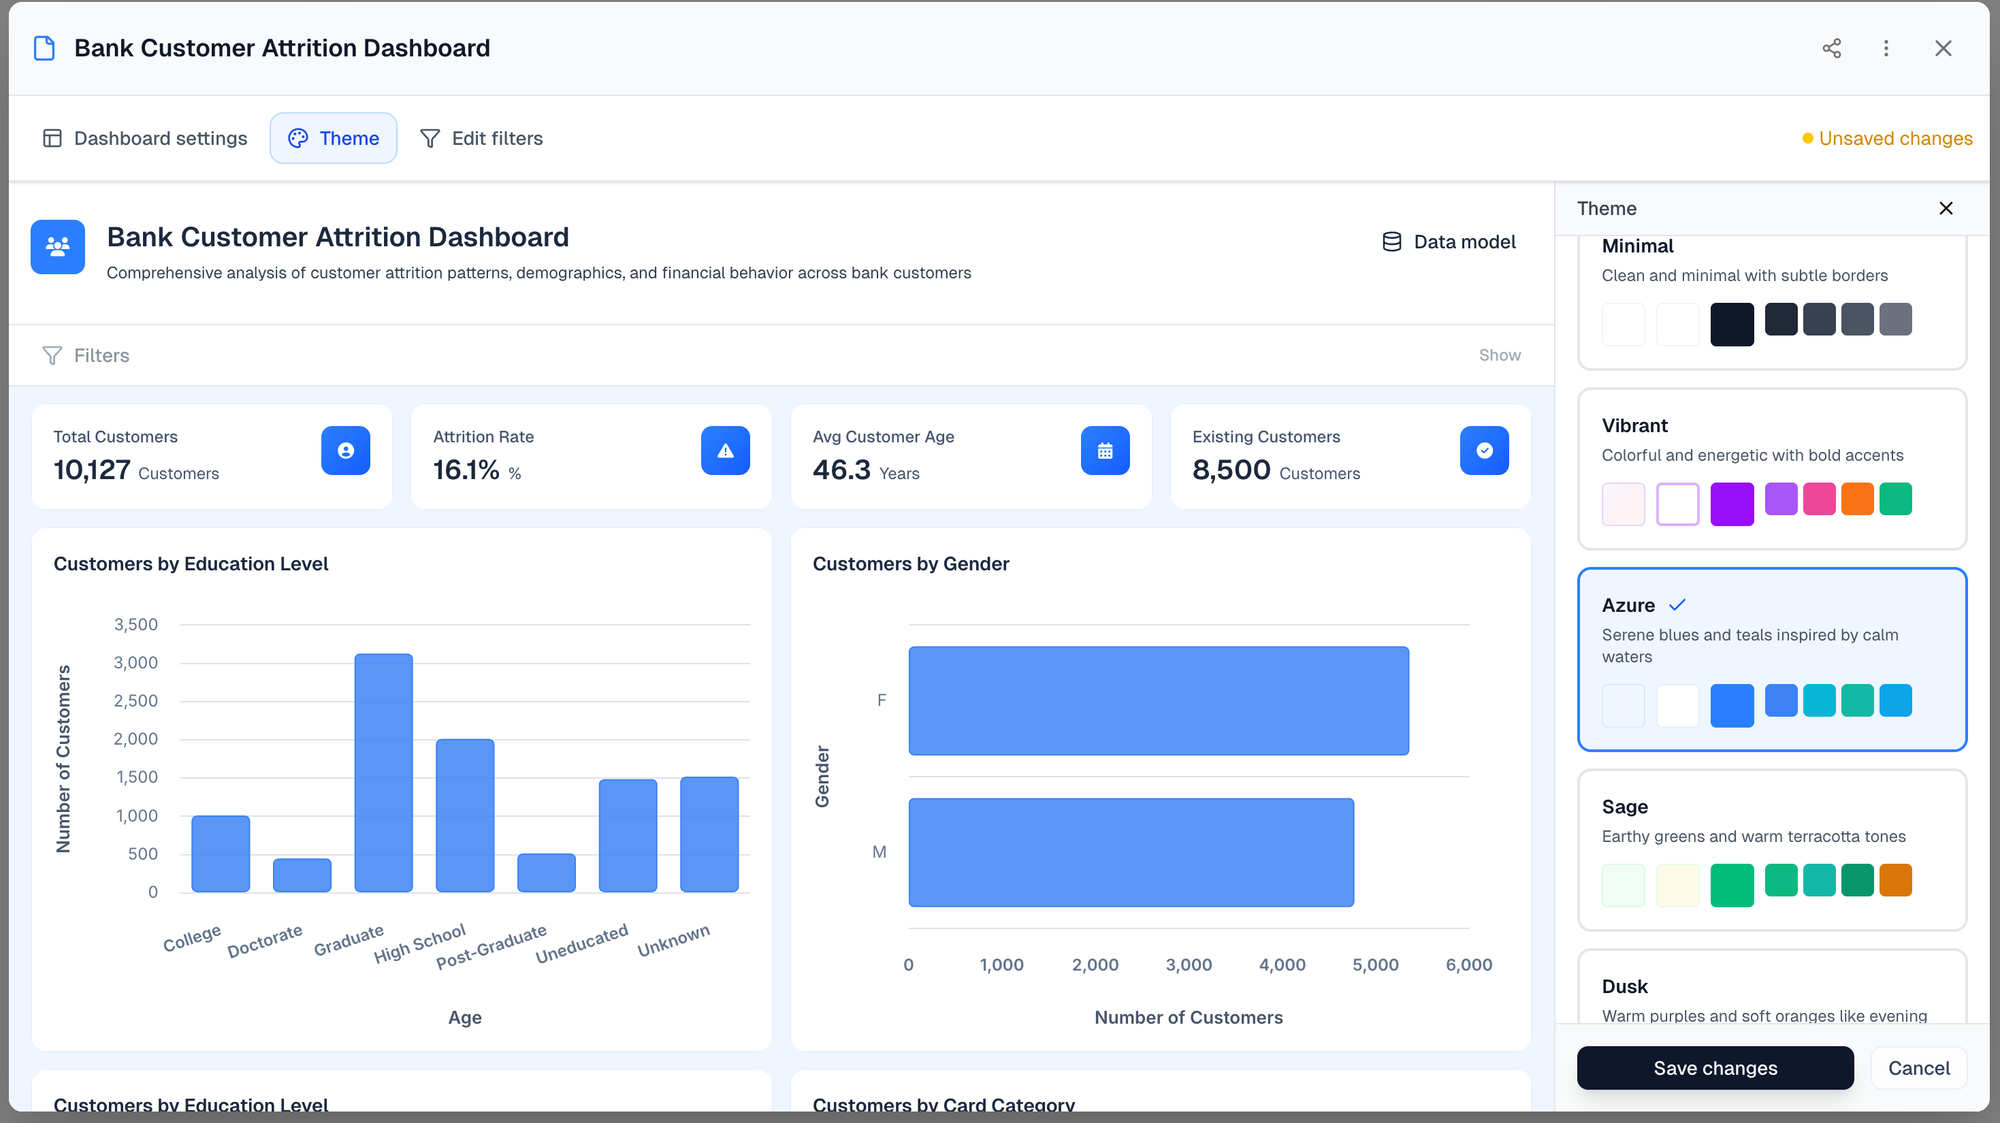2000x1123 pixels.
Task: Click the Existing Customers checkmark icon
Action: 1484,451
